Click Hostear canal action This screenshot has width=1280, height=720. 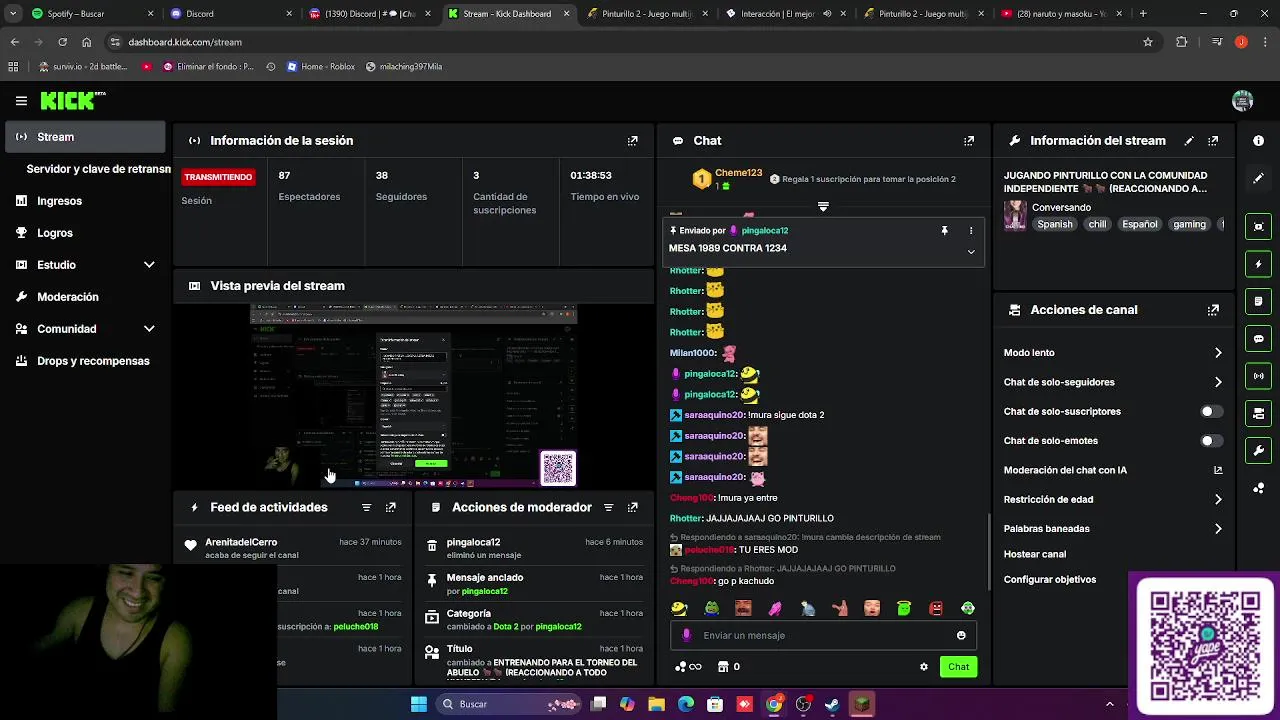tap(1035, 554)
